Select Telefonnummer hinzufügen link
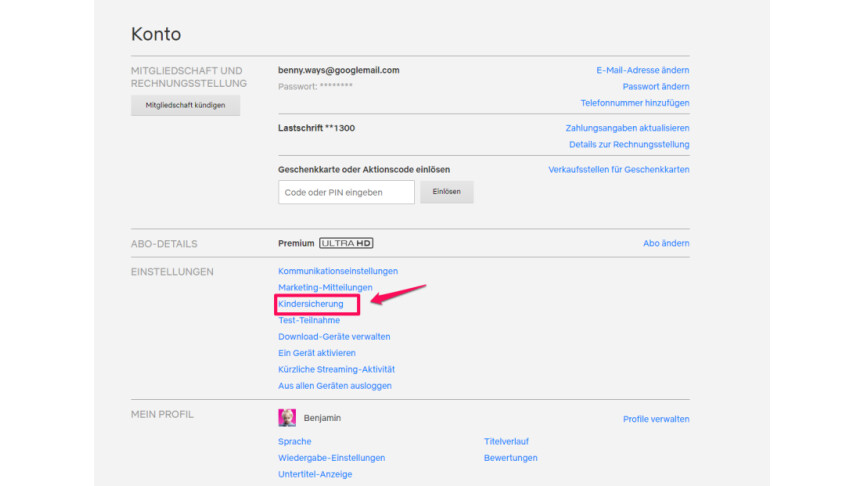This screenshot has width=864, height=486. coord(634,103)
